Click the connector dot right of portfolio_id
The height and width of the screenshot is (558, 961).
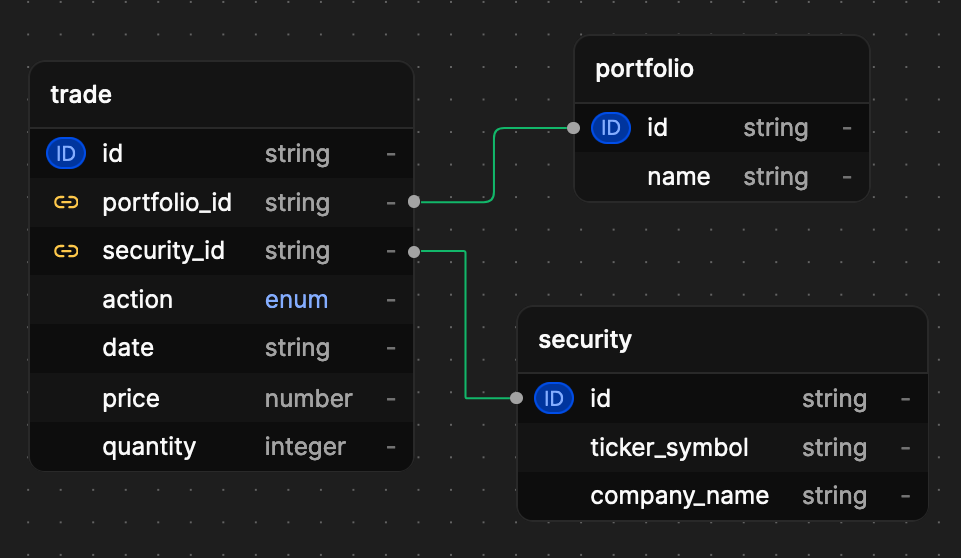click(414, 202)
